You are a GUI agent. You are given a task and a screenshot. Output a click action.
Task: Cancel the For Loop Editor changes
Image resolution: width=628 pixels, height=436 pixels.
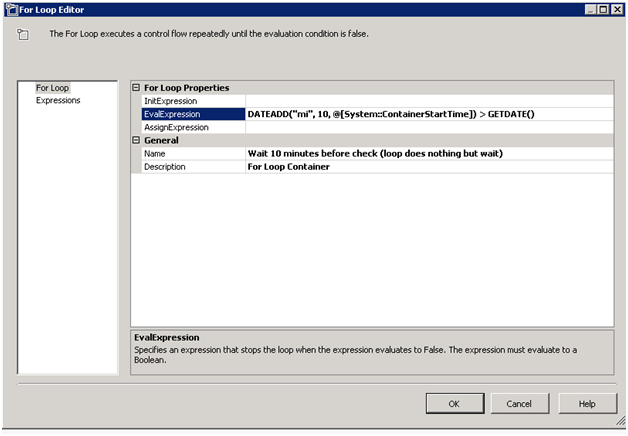coord(518,403)
